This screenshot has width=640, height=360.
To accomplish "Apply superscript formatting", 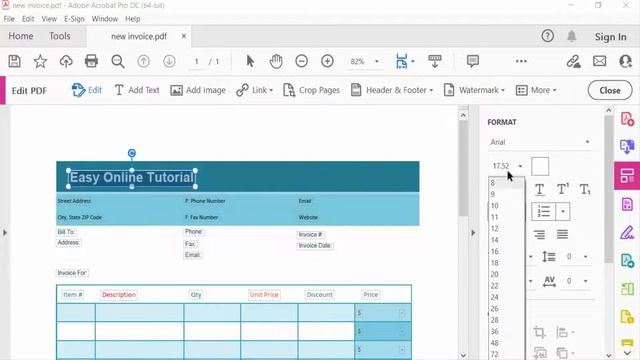I will (x=562, y=189).
